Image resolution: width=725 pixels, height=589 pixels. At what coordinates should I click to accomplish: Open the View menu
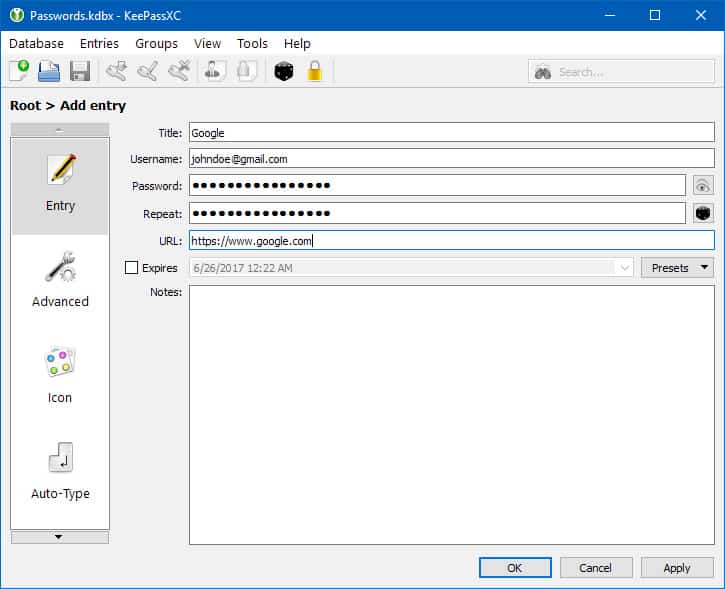(207, 43)
